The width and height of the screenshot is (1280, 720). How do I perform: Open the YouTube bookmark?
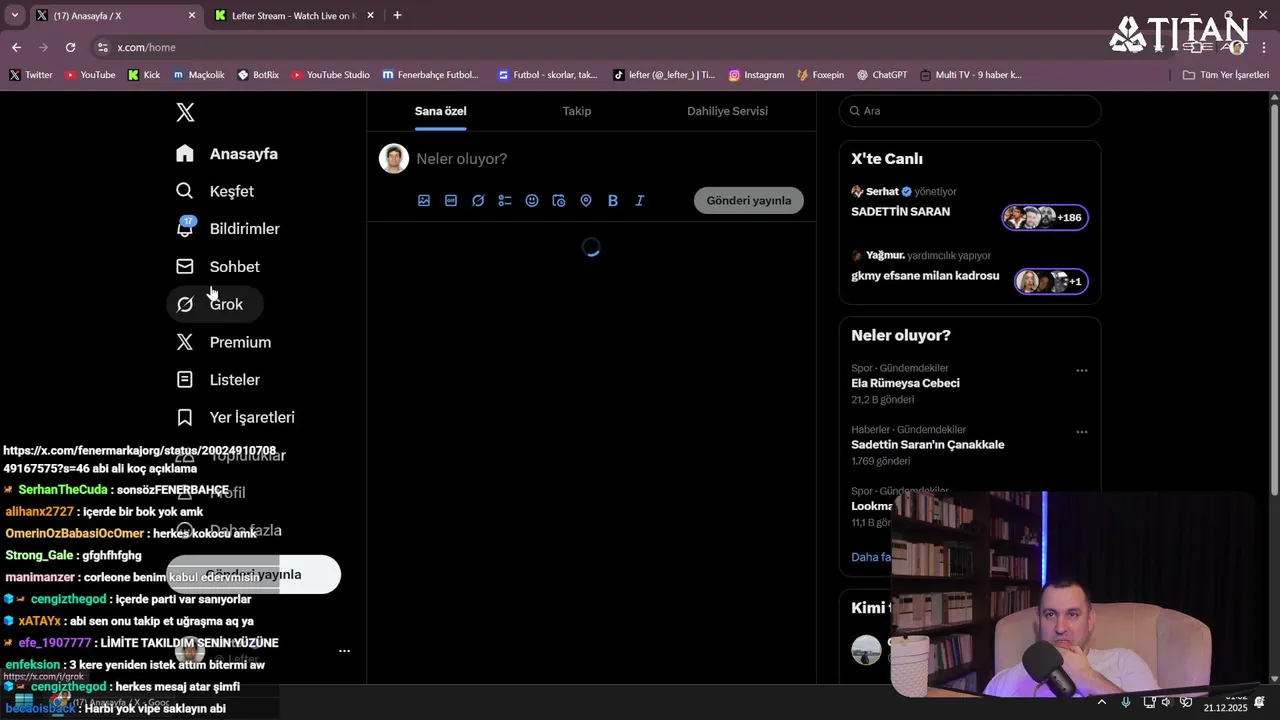[x=90, y=75]
